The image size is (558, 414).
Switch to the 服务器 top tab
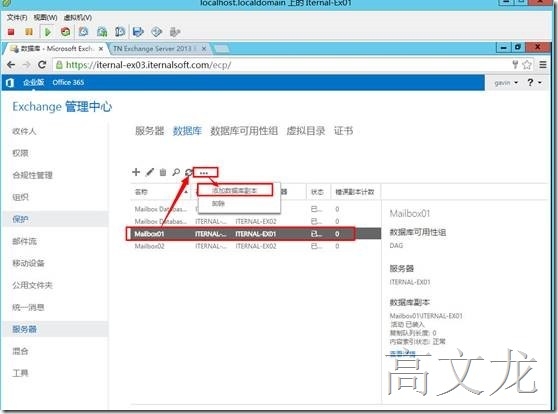pos(149,131)
